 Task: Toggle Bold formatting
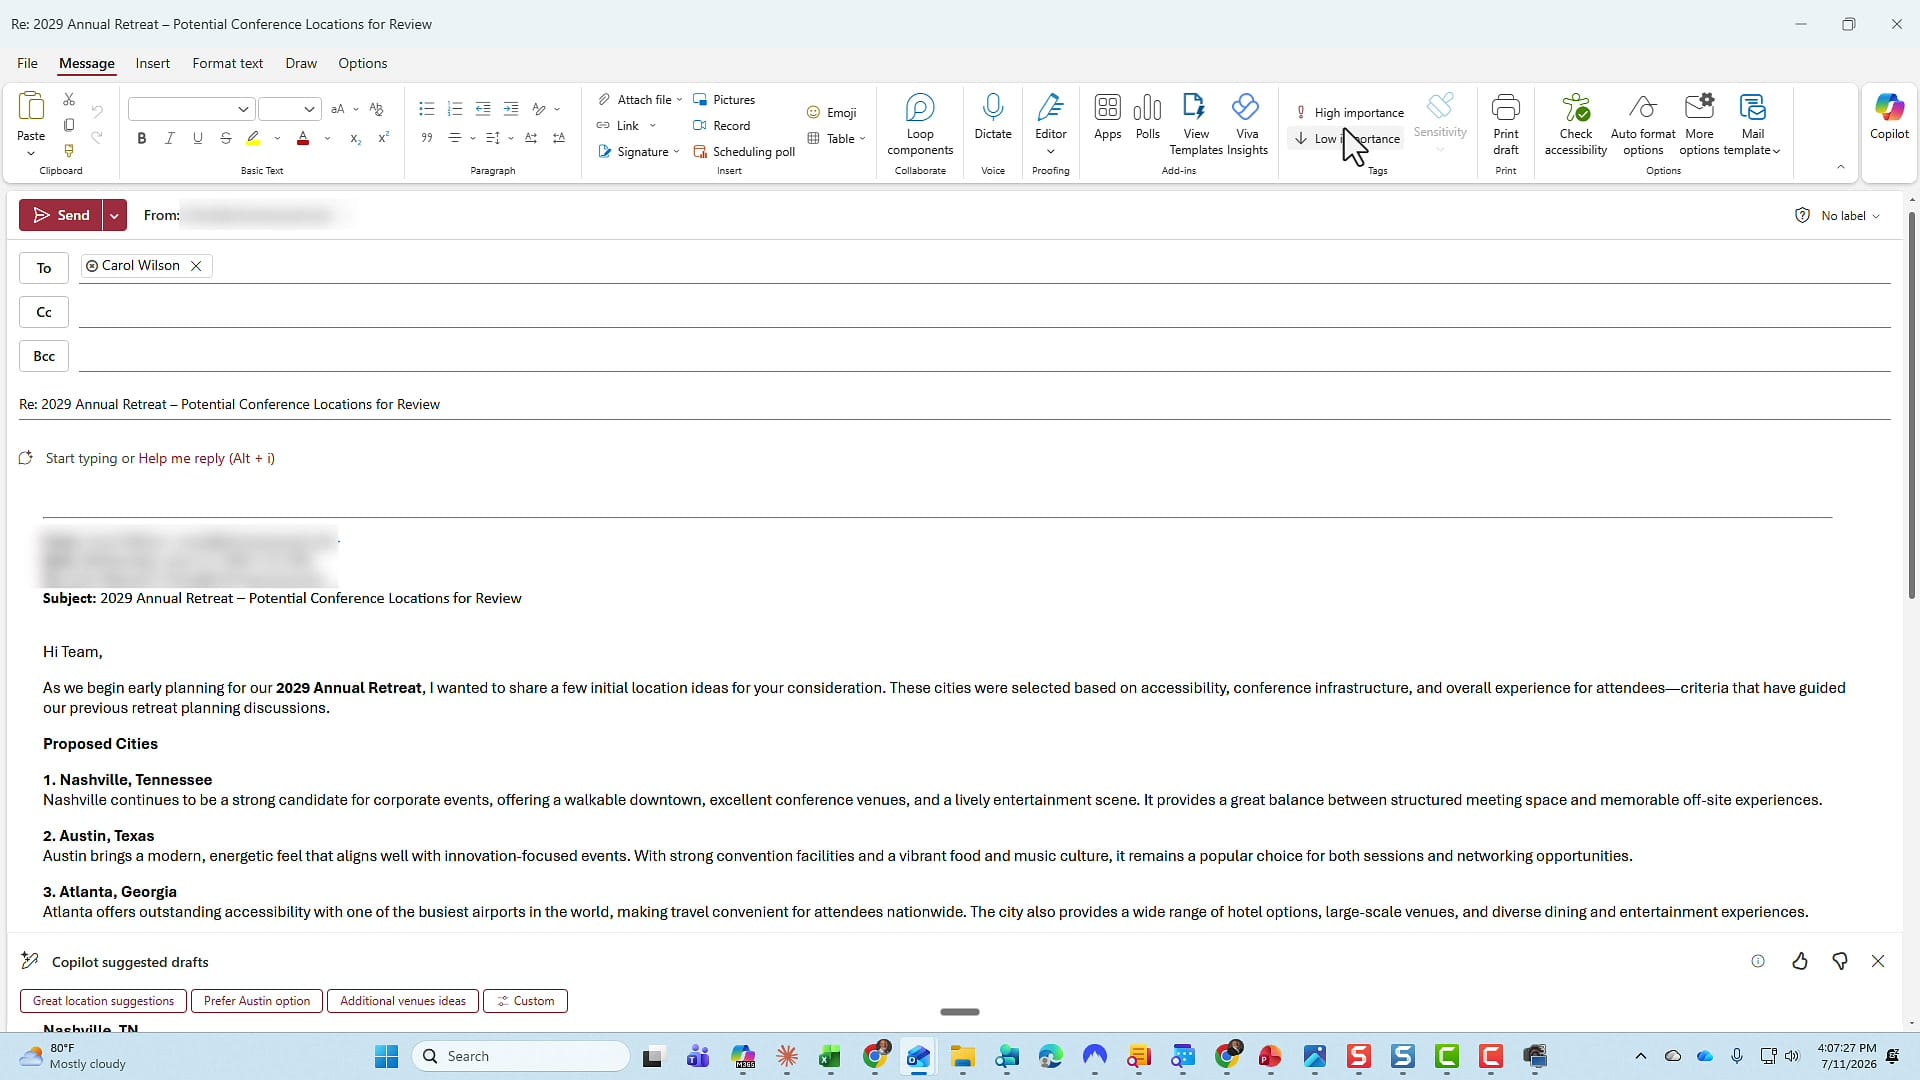(142, 138)
